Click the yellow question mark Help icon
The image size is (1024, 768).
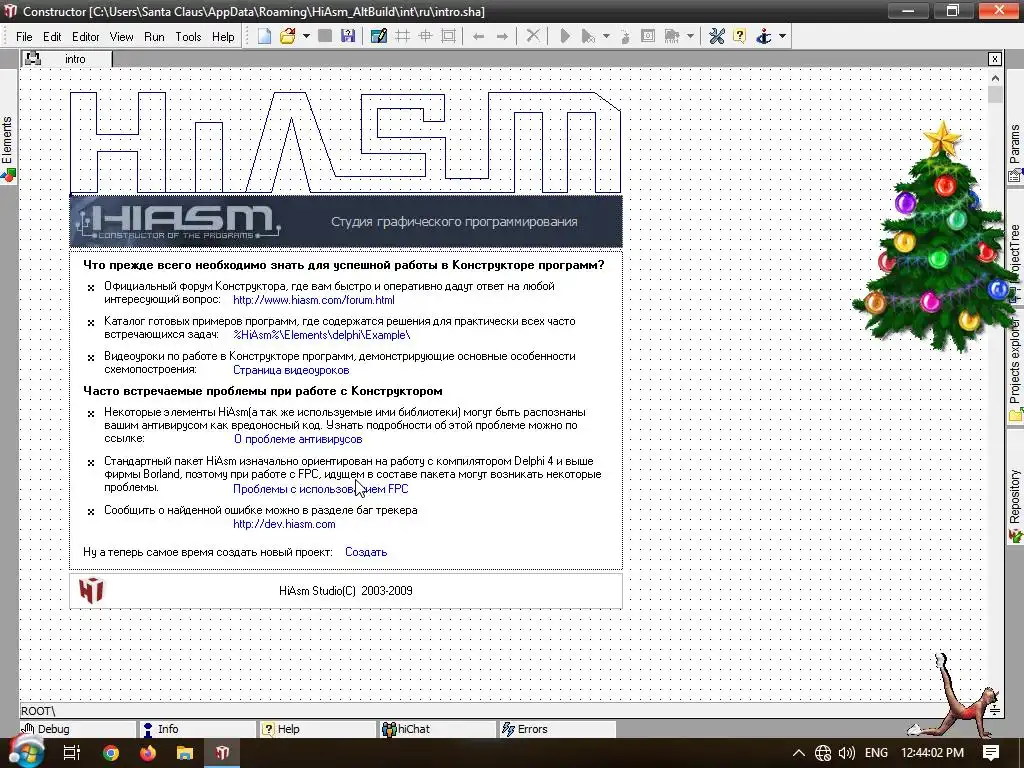[x=739, y=37]
